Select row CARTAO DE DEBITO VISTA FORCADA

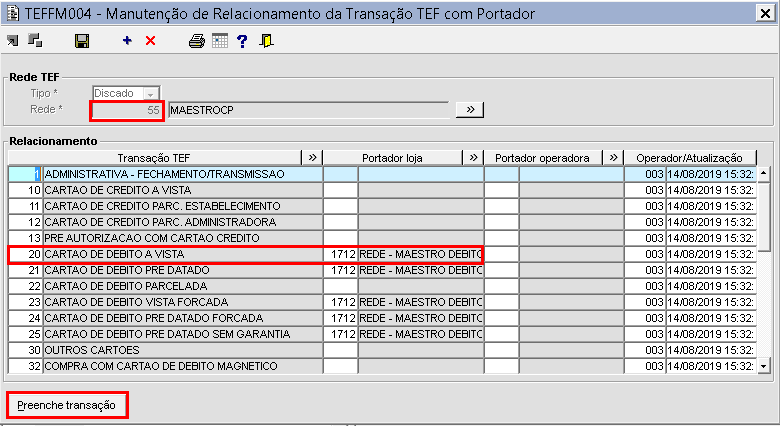[x=382, y=302]
